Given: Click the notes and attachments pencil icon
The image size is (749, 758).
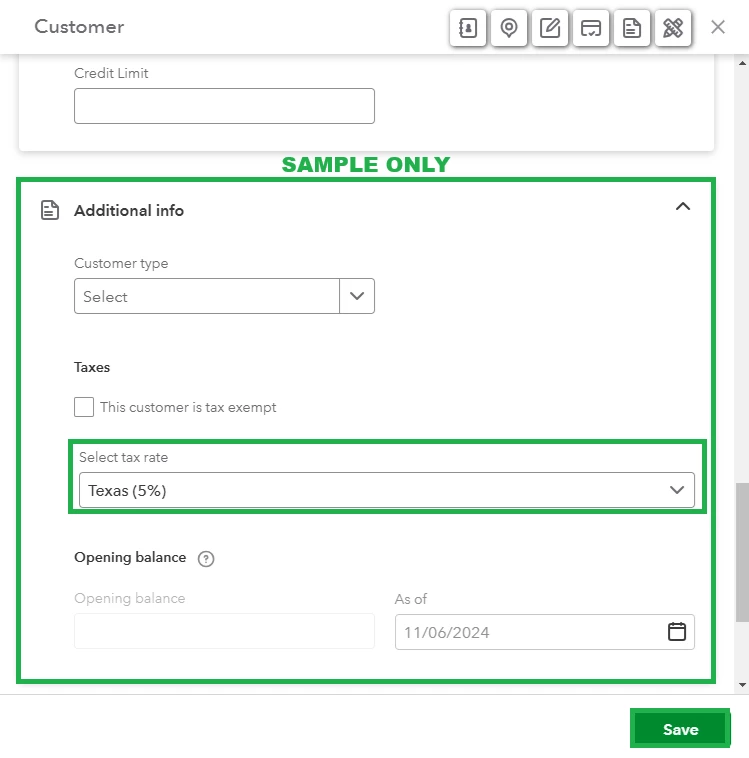Looking at the screenshot, I should click(550, 28).
